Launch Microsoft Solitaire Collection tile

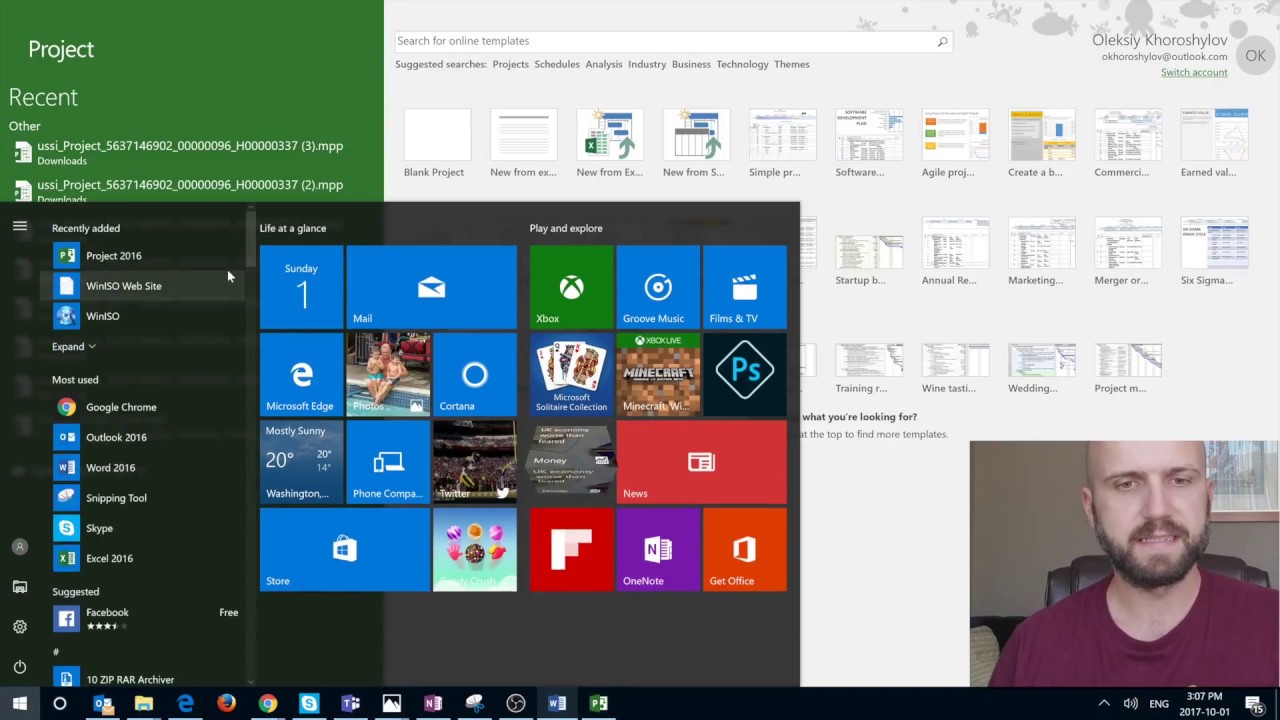point(571,375)
